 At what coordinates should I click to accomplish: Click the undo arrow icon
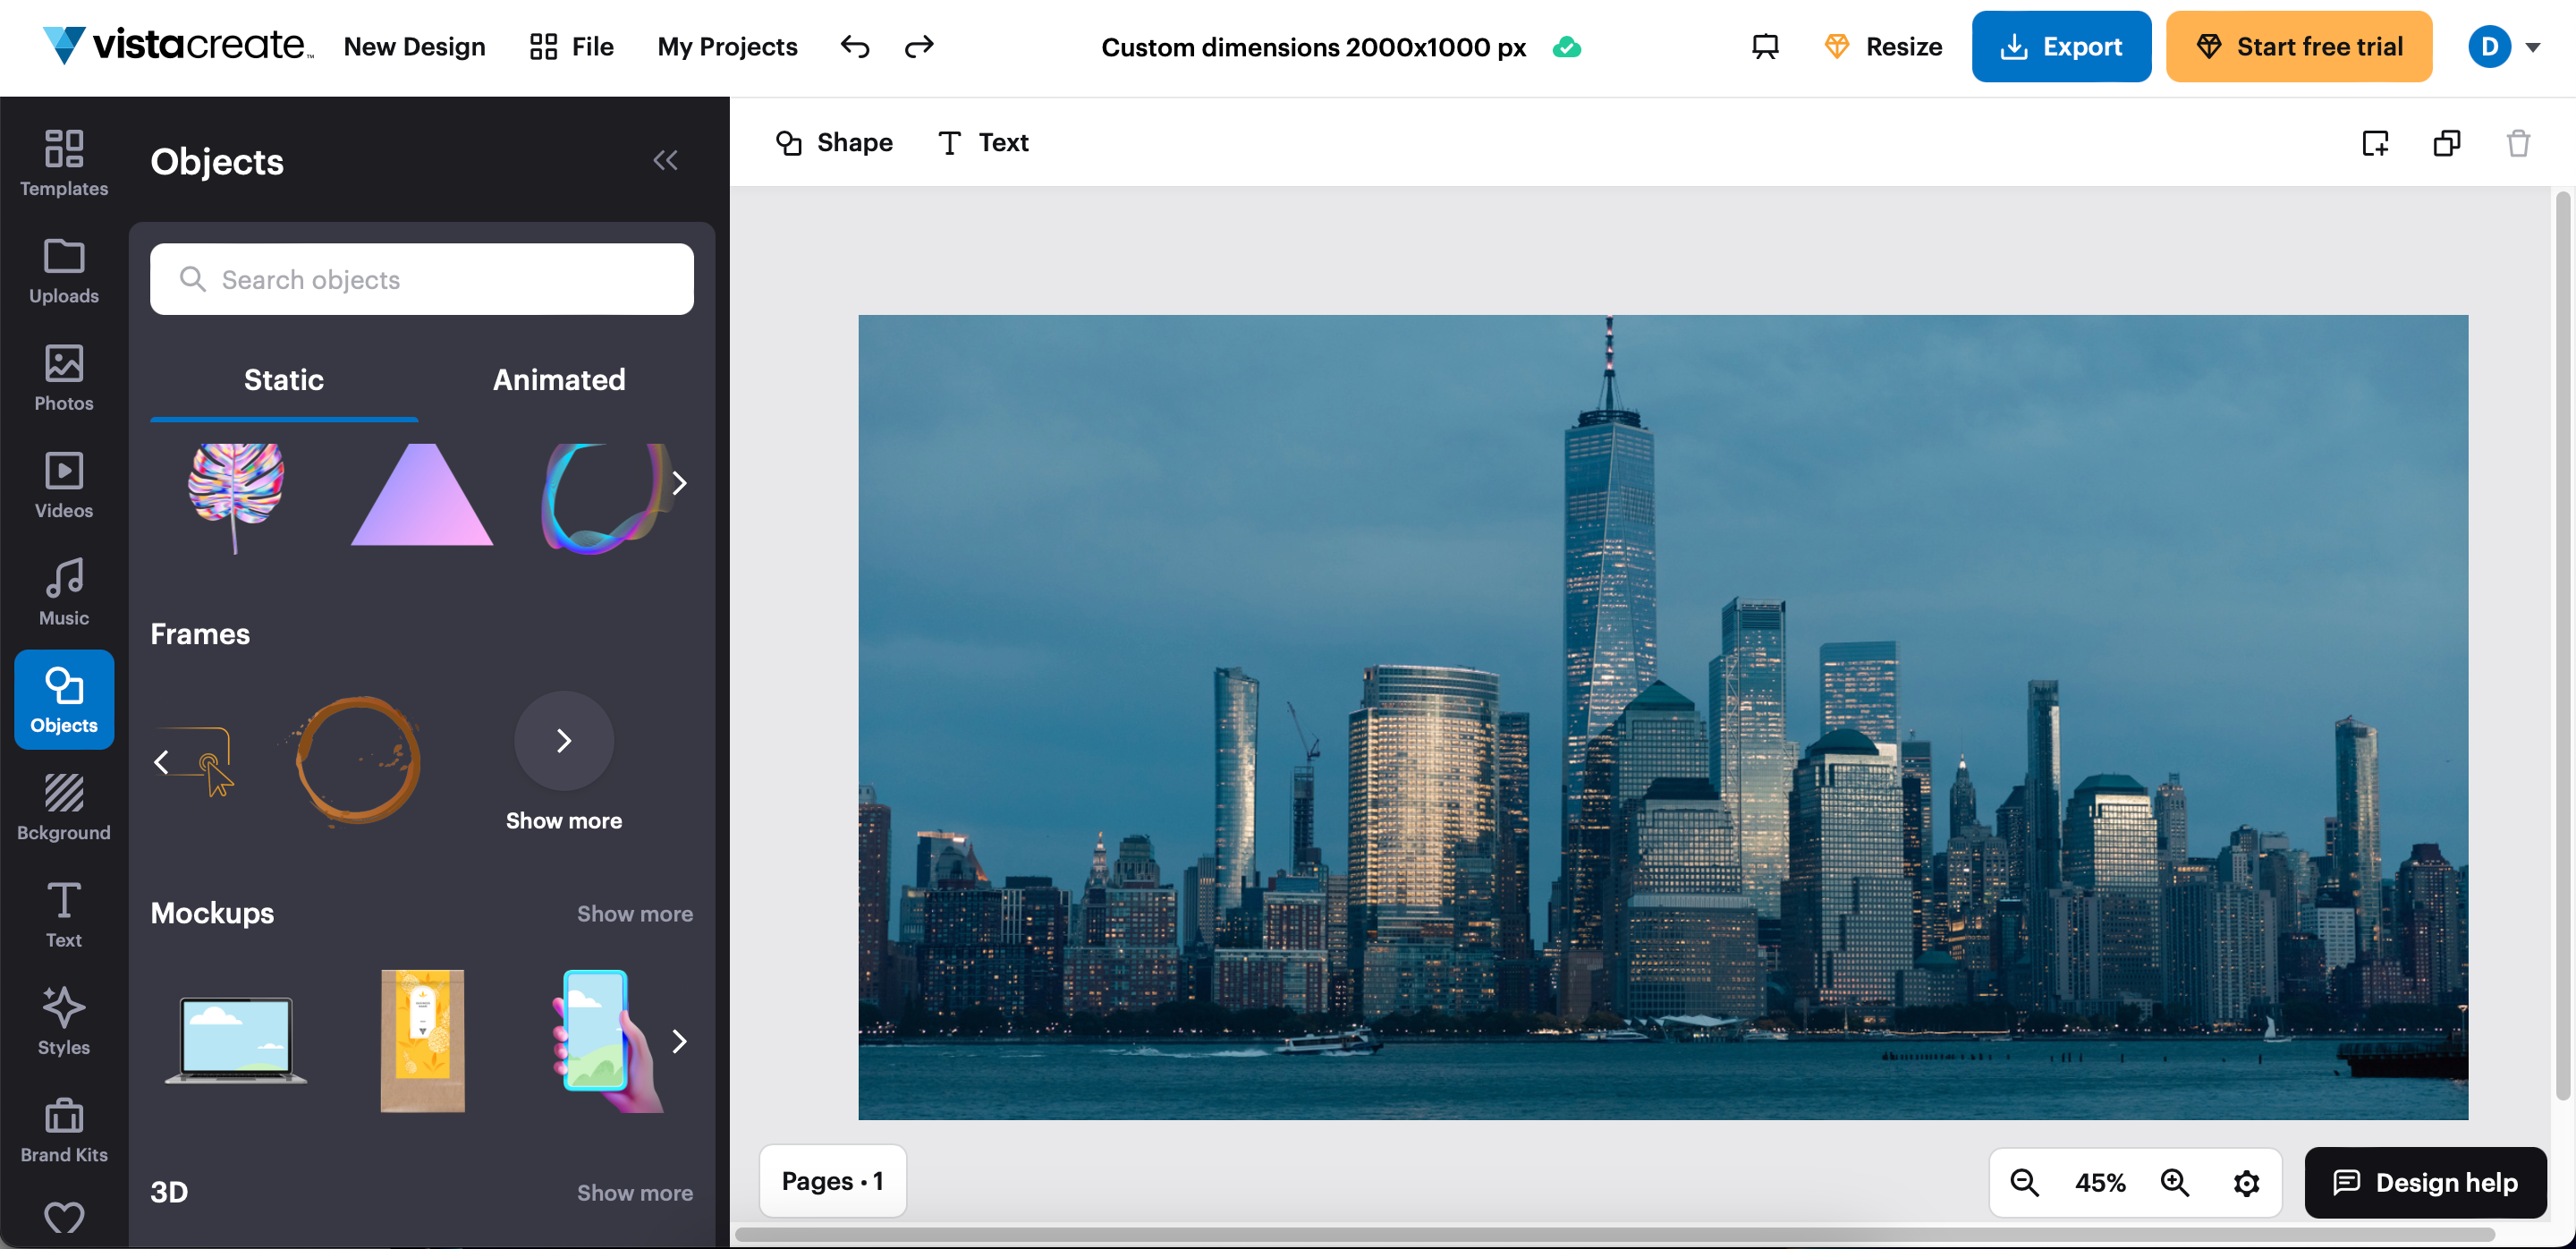[x=855, y=47]
